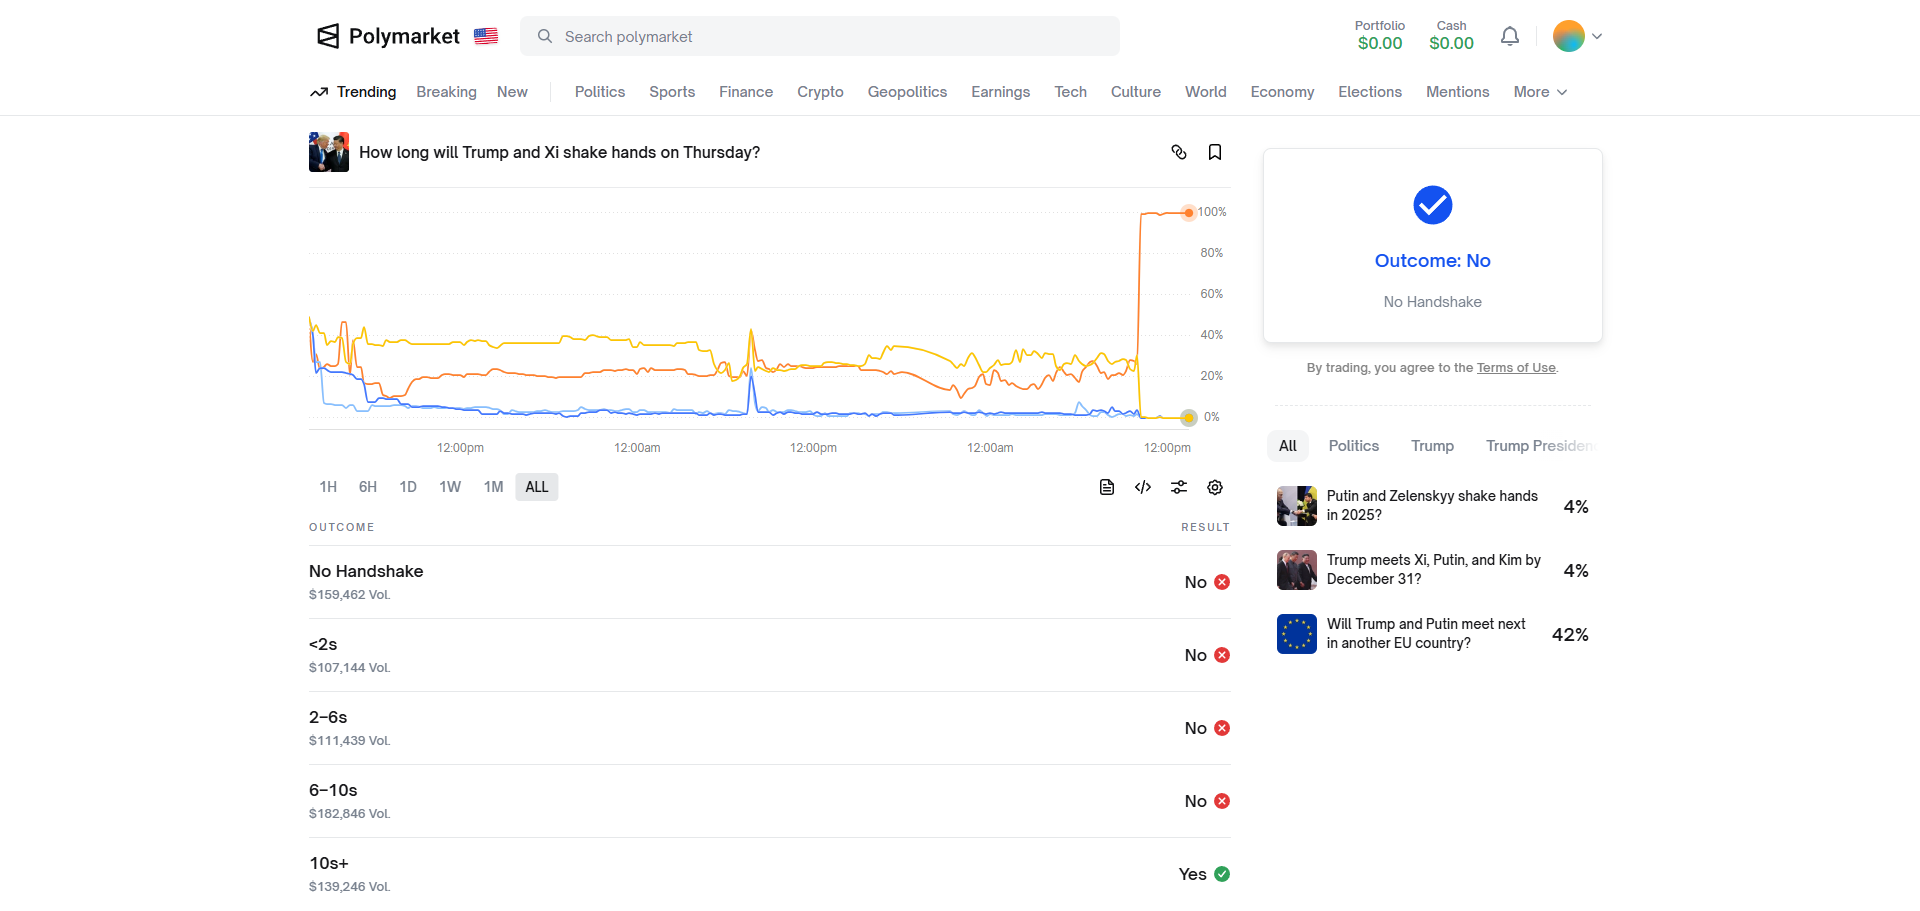Screen dimensions: 1920x911
Task: Open chart filter sliders icon
Action: click(x=1179, y=487)
